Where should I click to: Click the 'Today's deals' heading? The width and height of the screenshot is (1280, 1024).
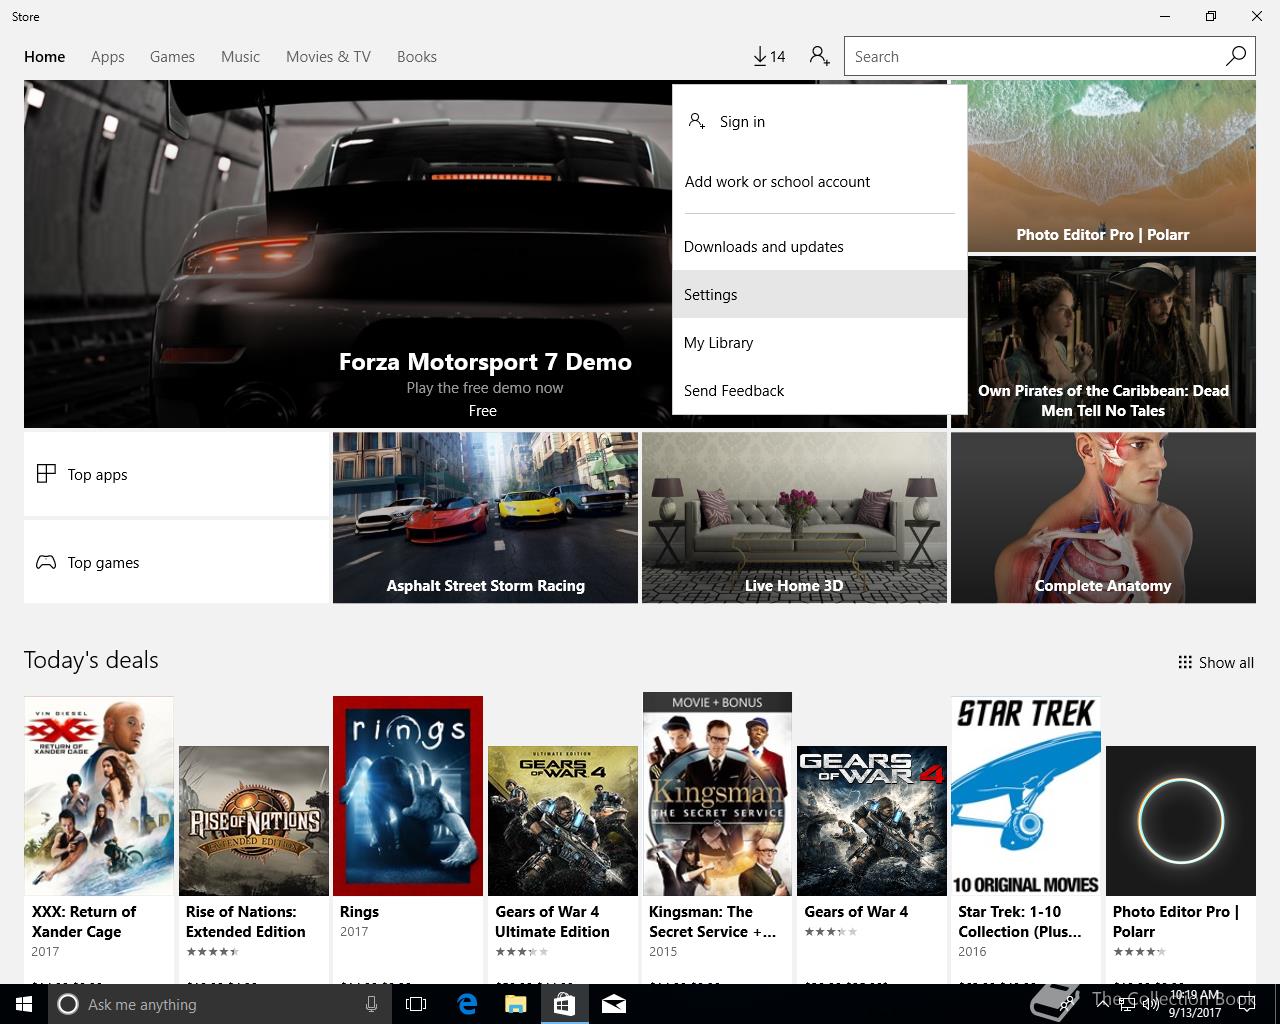(91, 660)
